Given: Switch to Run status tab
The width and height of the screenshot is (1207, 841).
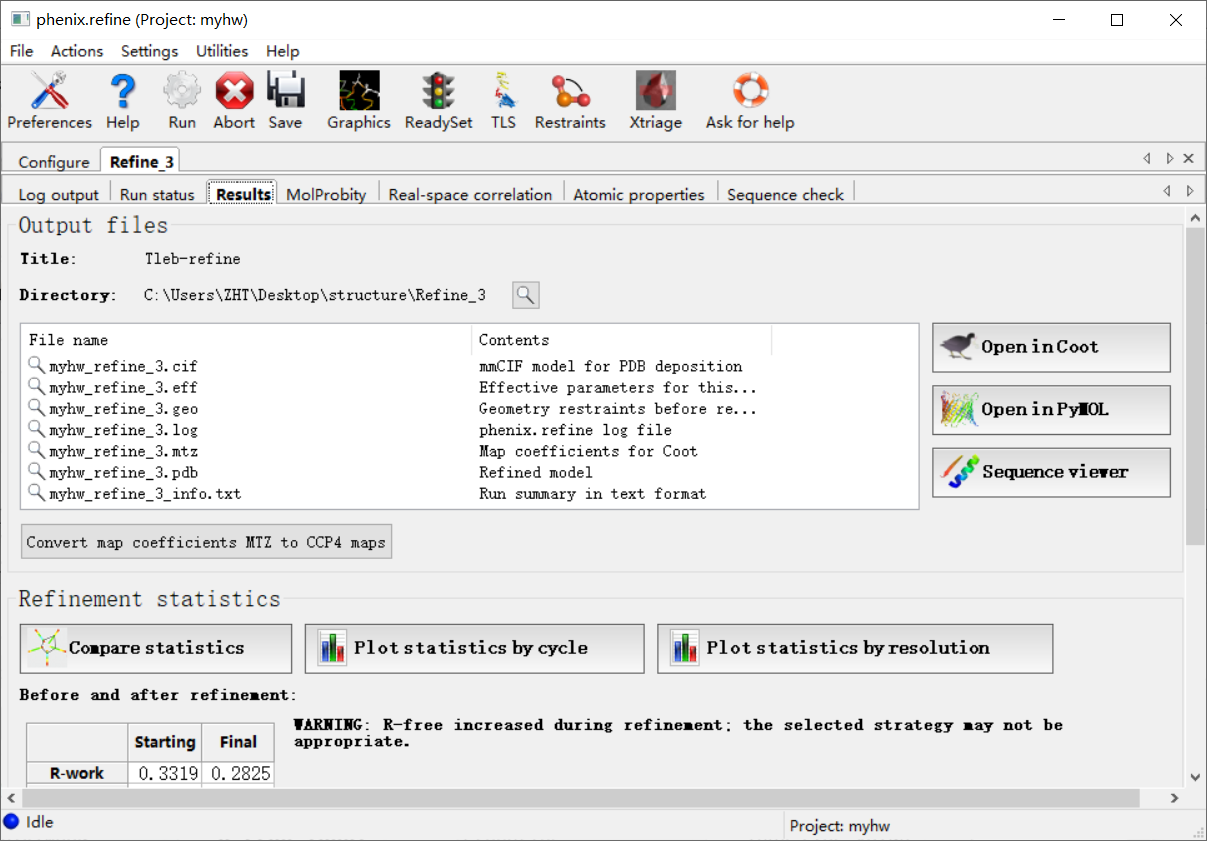Looking at the screenshot, I should point(157,194).
